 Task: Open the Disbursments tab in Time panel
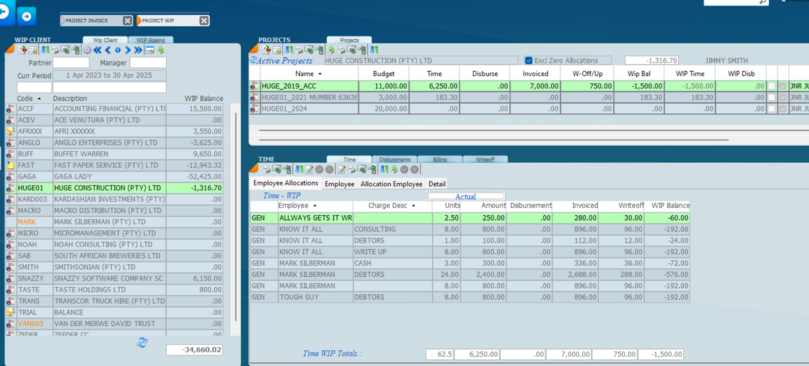coord(394,160)
